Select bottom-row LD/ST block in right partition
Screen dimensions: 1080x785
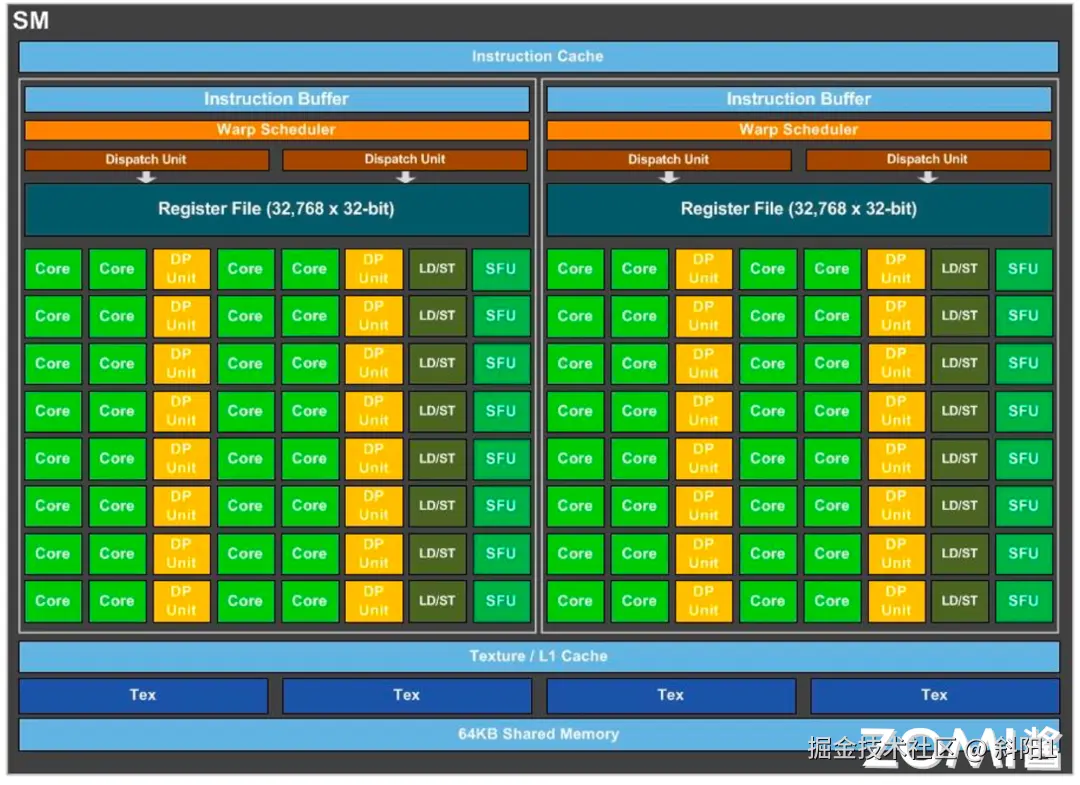(959, 601)
